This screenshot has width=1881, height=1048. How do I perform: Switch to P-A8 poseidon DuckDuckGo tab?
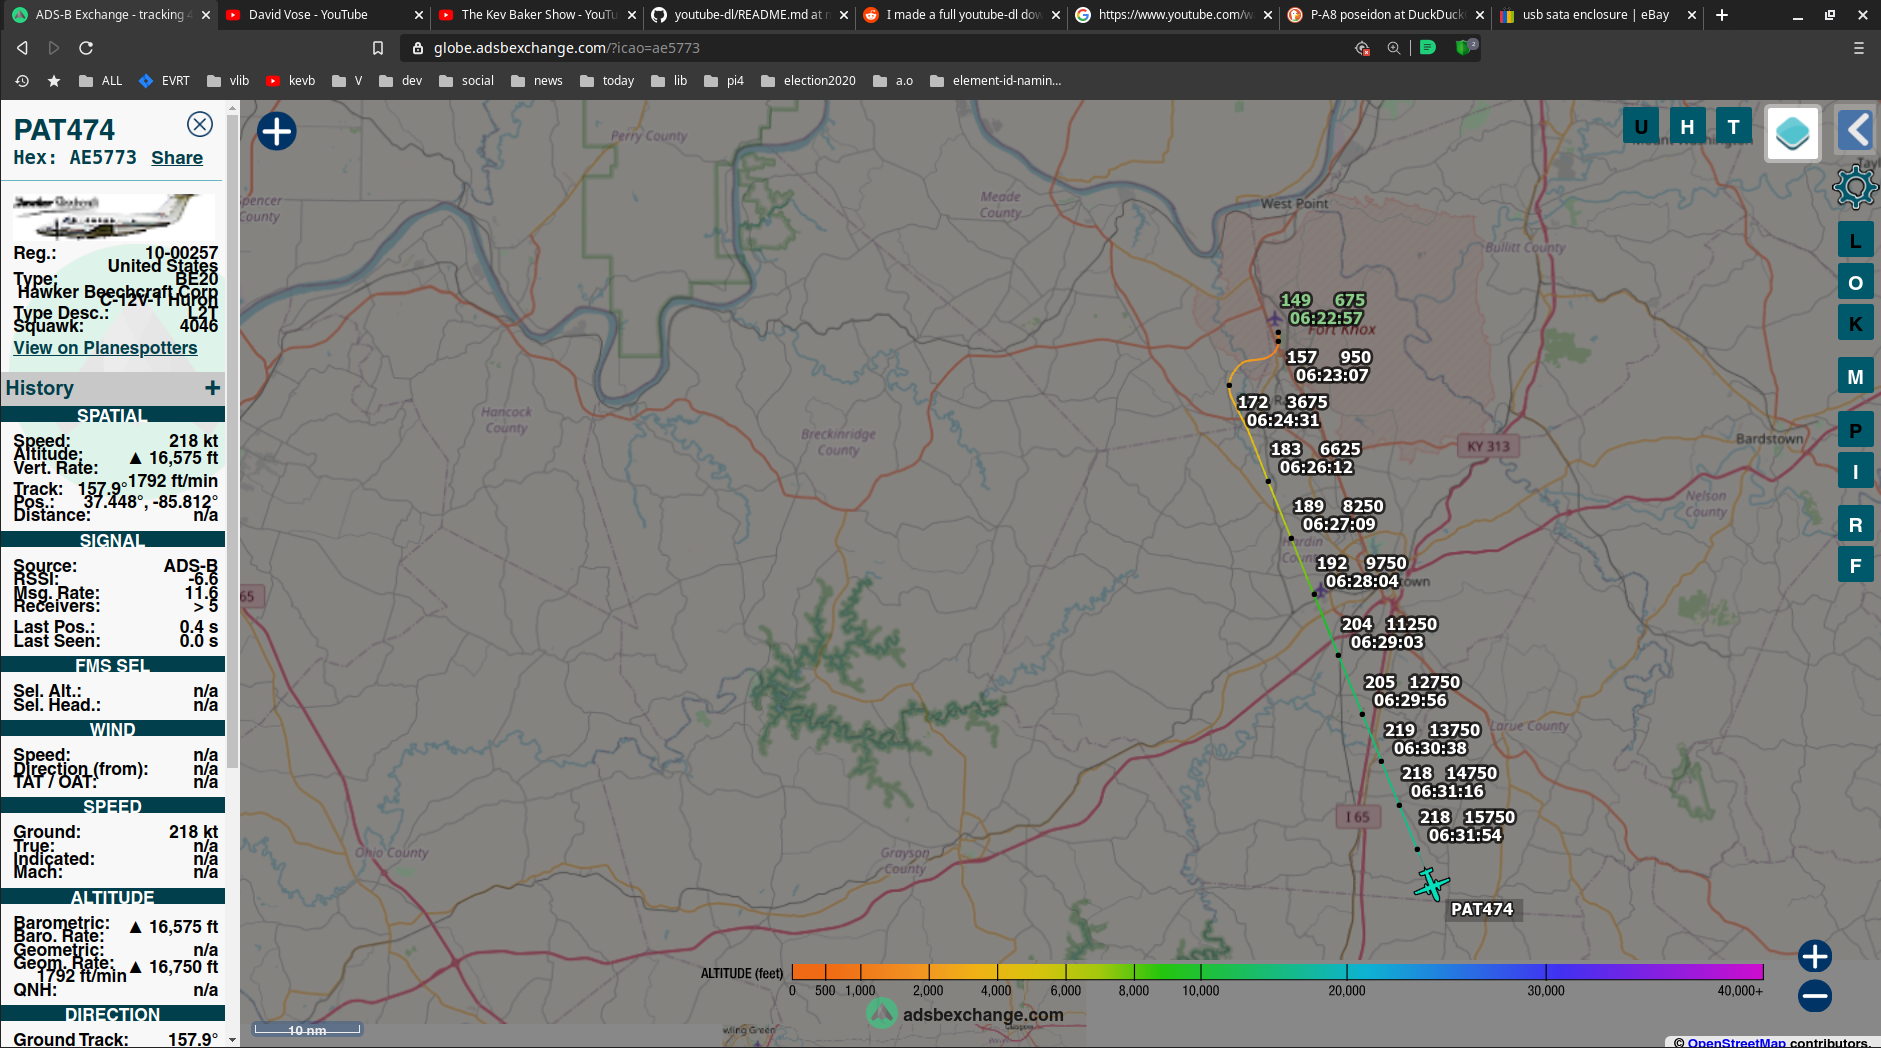pos(1387,15)
